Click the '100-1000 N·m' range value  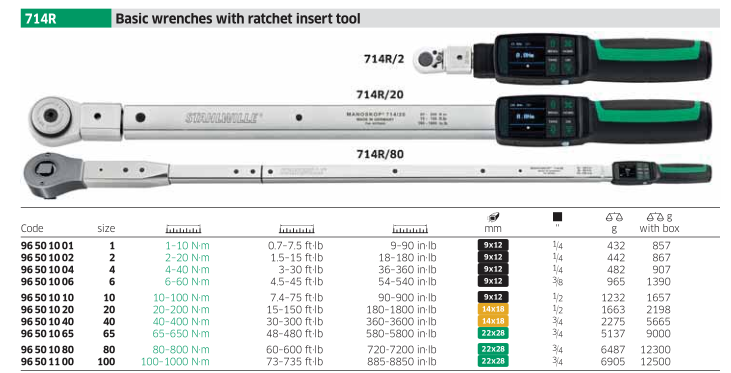[175, 362]
